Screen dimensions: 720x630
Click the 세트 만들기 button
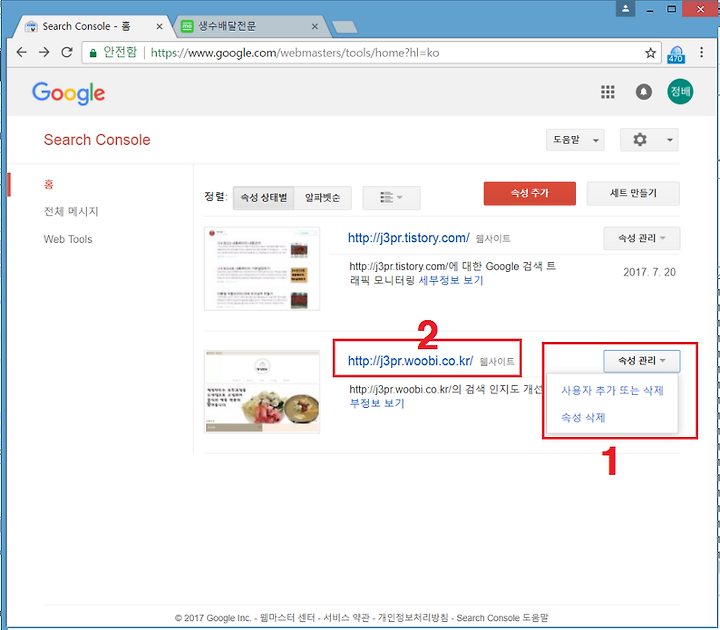[633, 193]
